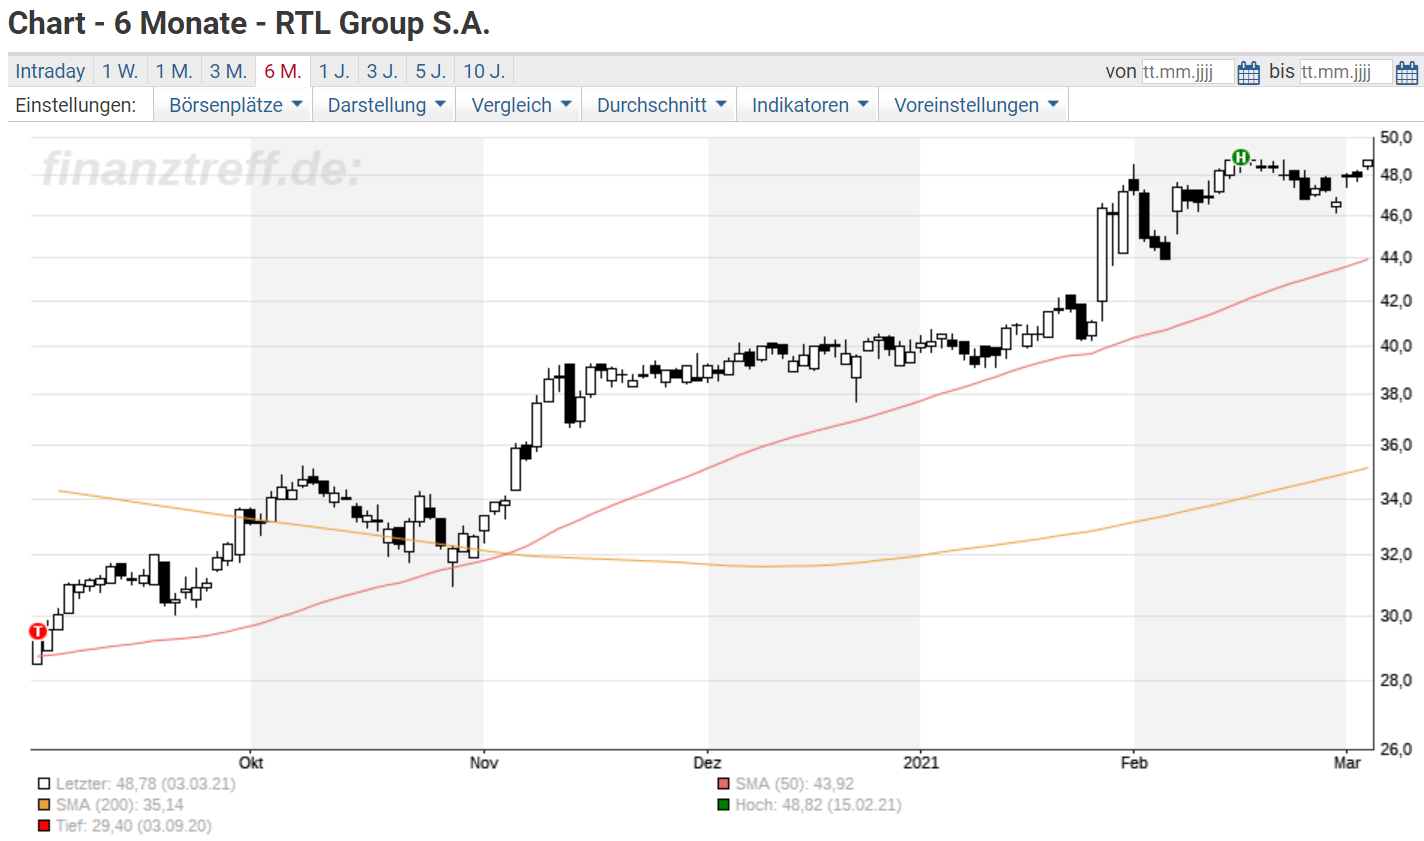The height and width of the screenshot is (841, 1424).
Task: Expand the Börsenplätze dropdown
Action: click(235, 105)
